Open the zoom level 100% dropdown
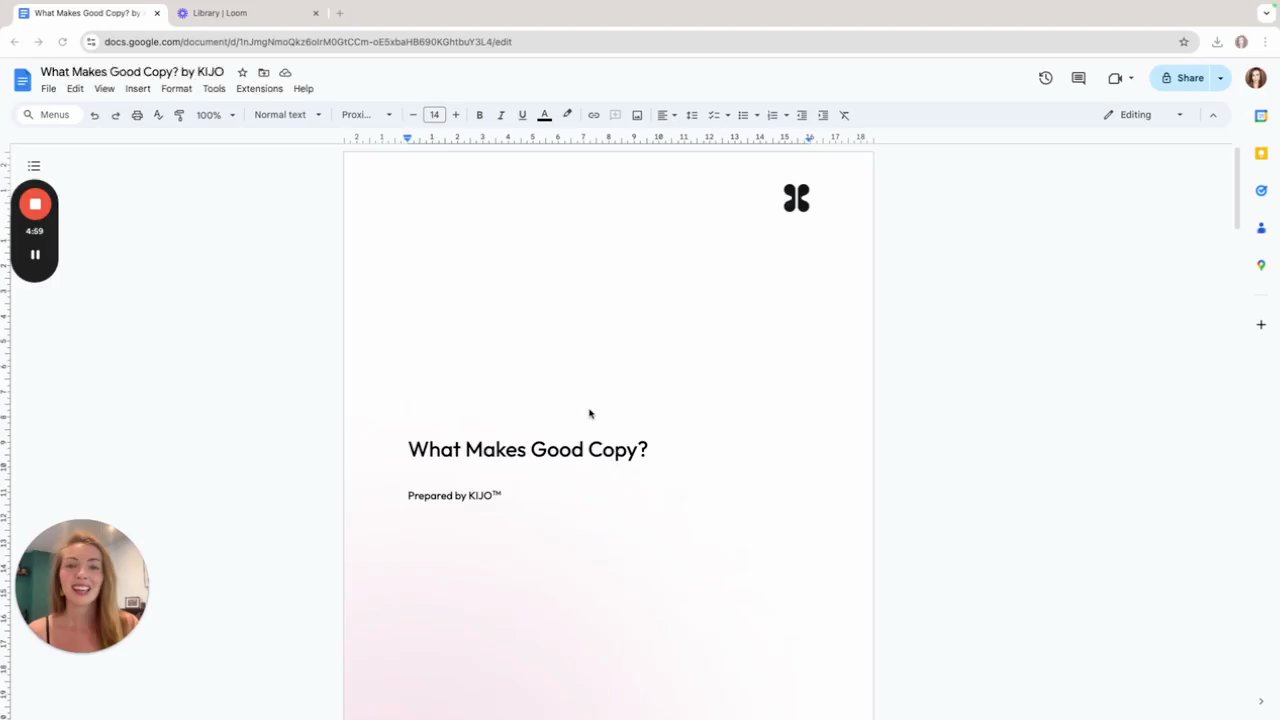Screen dimensions: 1280x720 click(216, 115)
